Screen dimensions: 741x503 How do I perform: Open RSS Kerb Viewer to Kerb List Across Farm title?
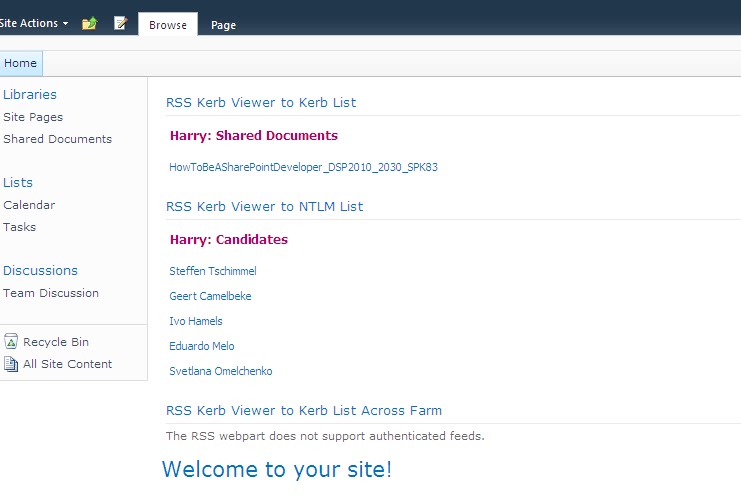pos(304,410)
